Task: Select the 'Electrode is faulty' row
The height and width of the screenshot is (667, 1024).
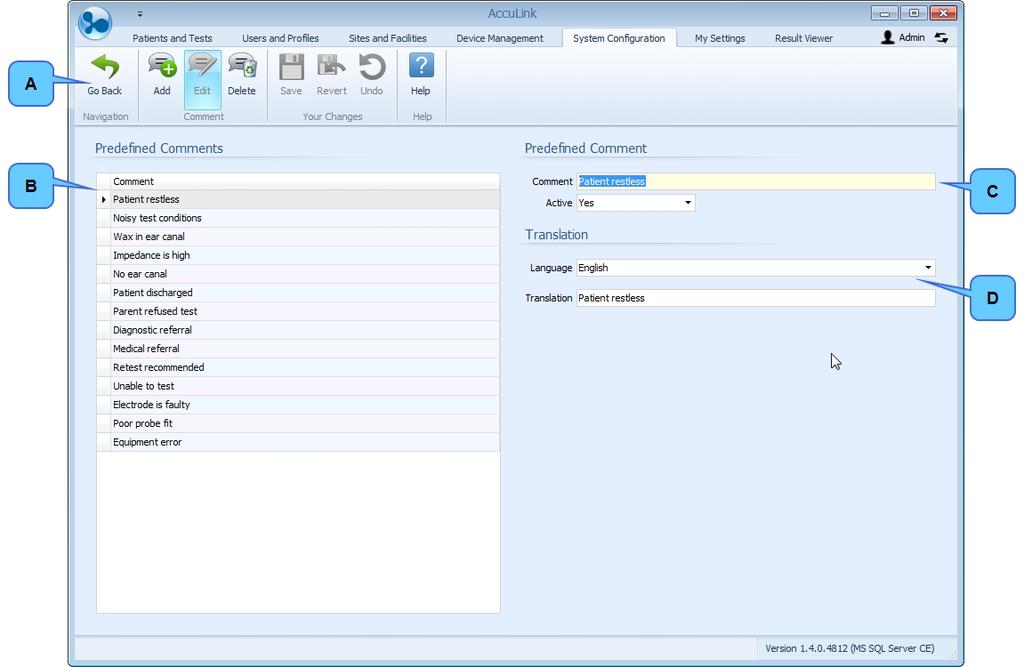Action: (298, 405)
